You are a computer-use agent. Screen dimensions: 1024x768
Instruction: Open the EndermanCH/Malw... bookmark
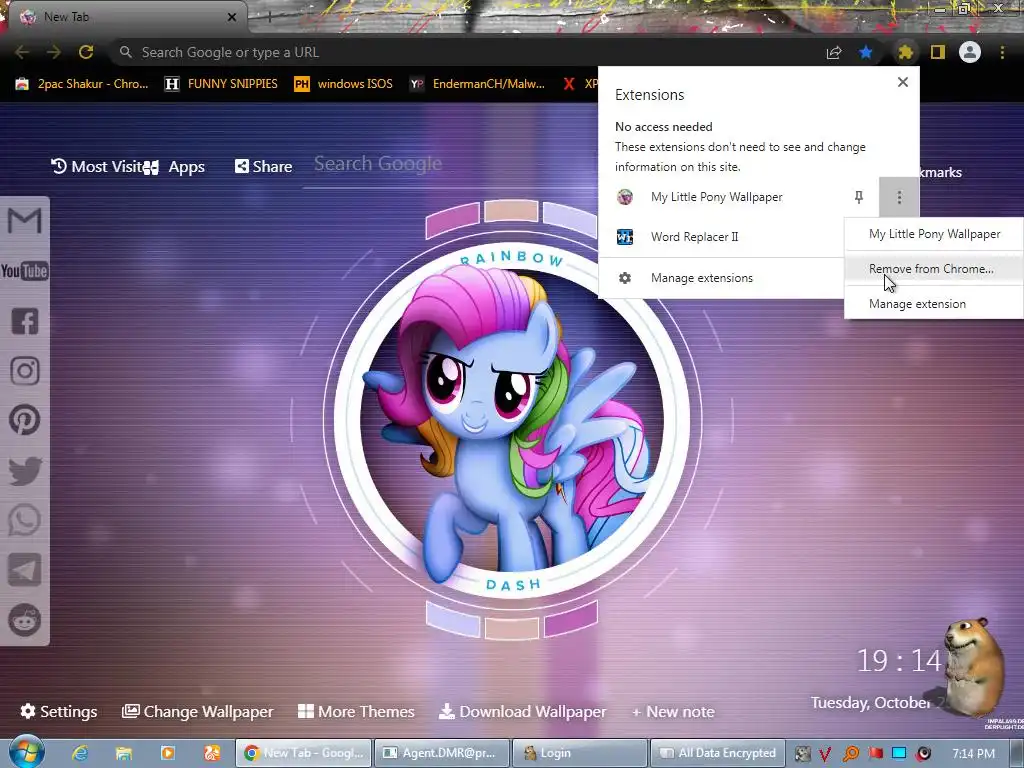(477, 84)
